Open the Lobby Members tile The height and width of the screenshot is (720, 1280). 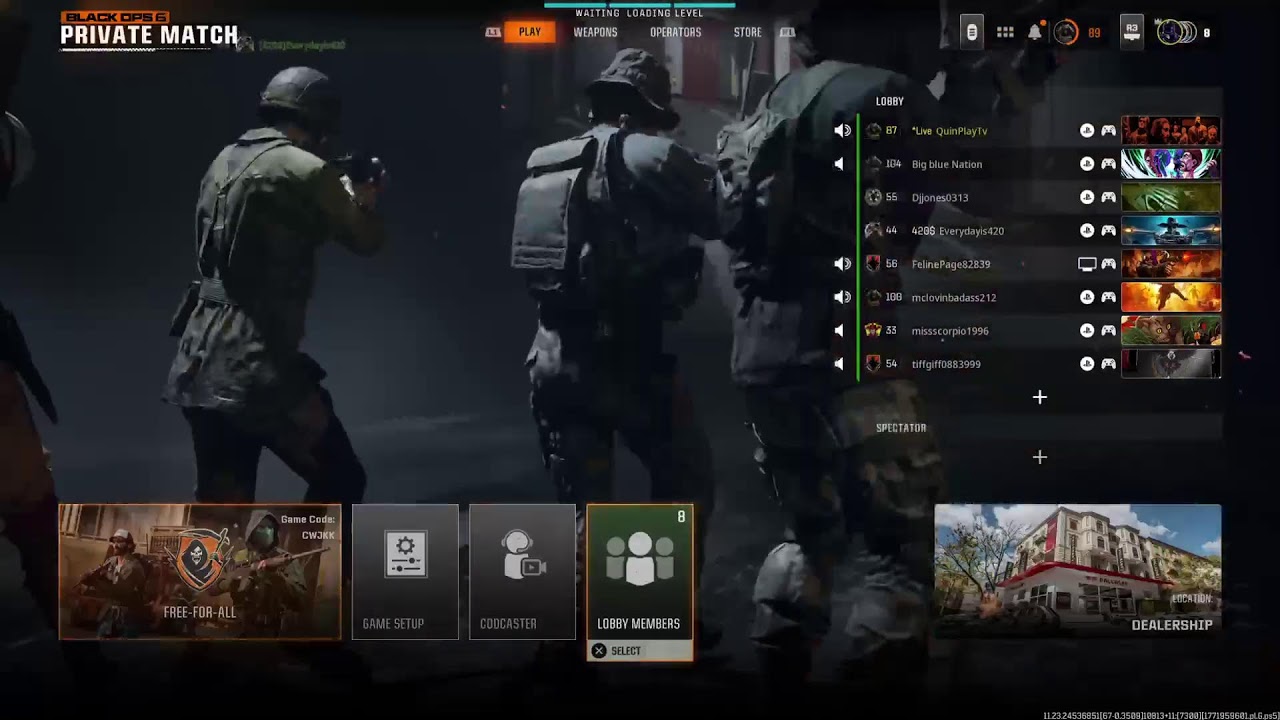point(640,572)
